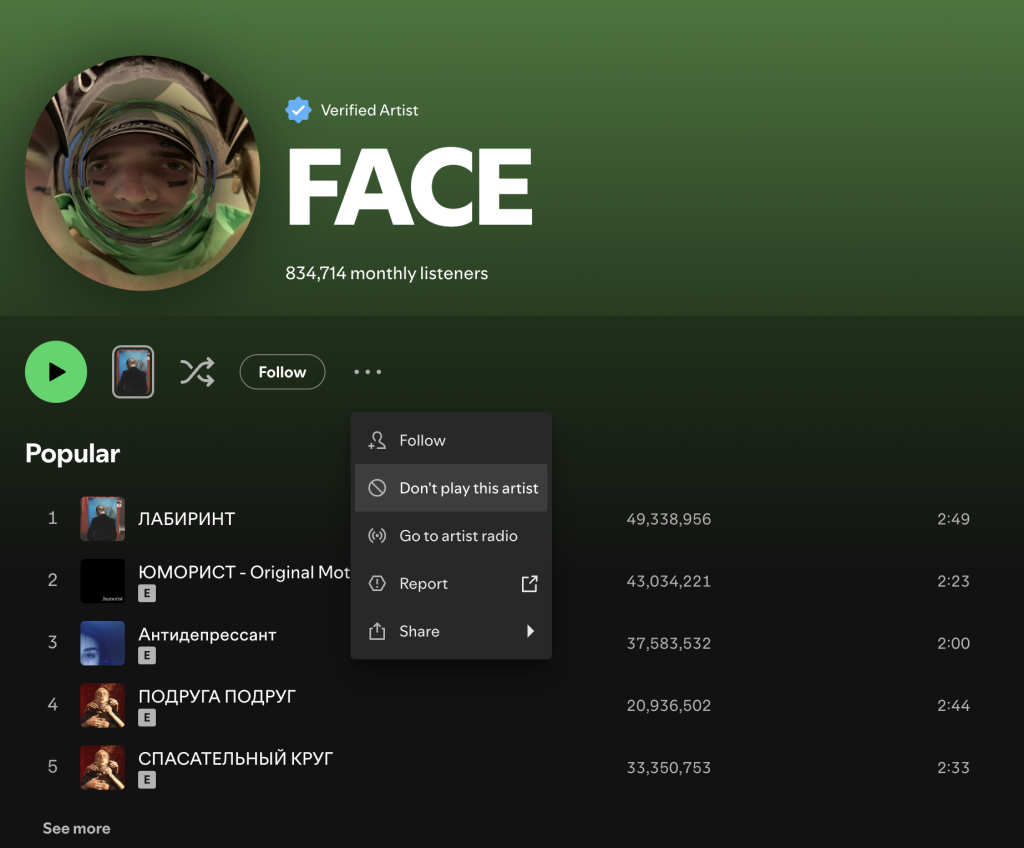The width and height of the screenshot is (1024, 848).
Task: Click the explicit E badge under ПОДРУГА ПОДРУГ
Action: click(147, 717)
